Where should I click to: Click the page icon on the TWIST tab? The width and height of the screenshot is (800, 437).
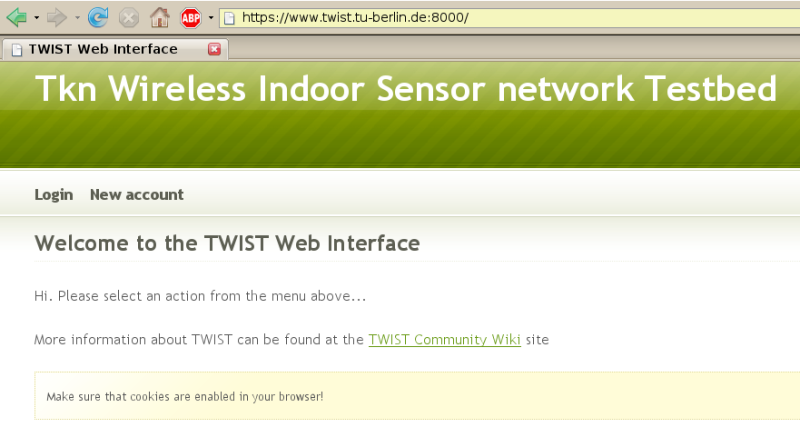pyautogui.click(x=17, y=49)
